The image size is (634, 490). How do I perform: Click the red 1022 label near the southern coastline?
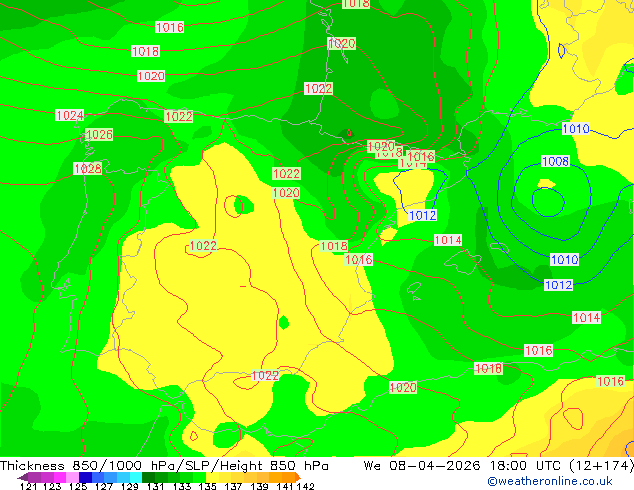(265, 375)
